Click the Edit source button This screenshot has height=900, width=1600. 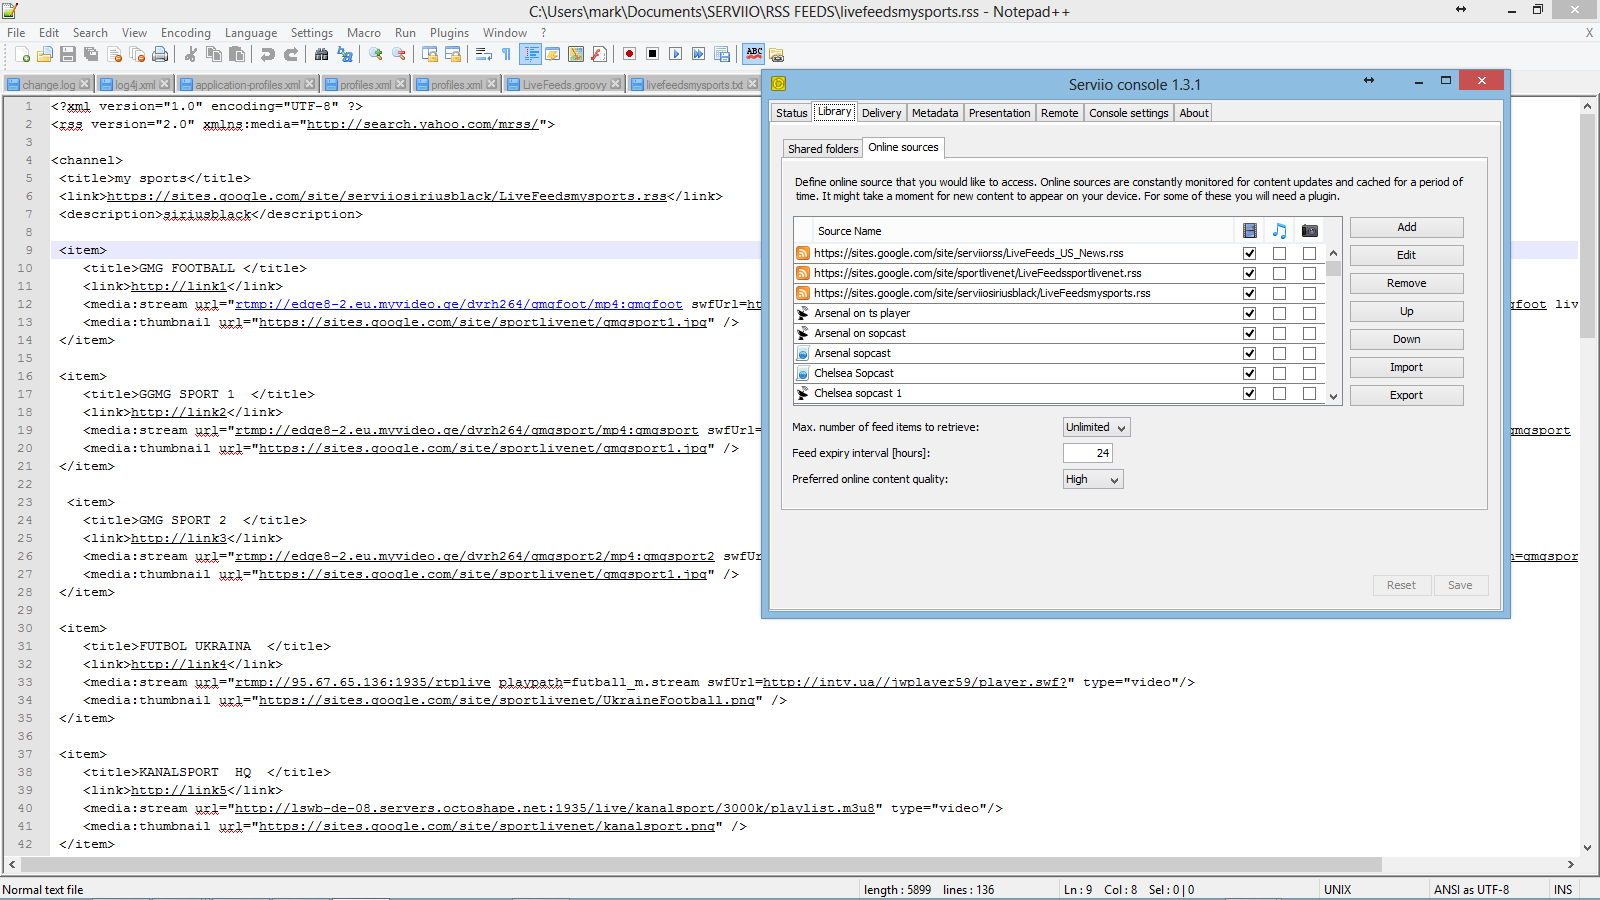pyautogui.click(x=1406, y=255)
